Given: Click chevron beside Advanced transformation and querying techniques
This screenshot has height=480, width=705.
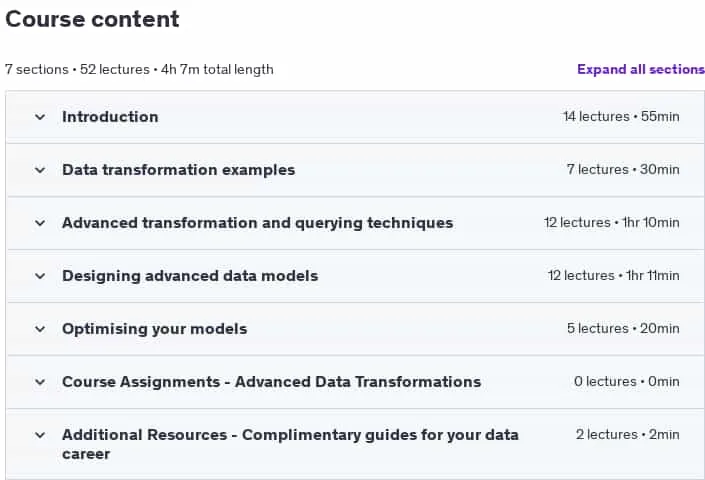Looking at the screenshot, I should coord(40,223).
